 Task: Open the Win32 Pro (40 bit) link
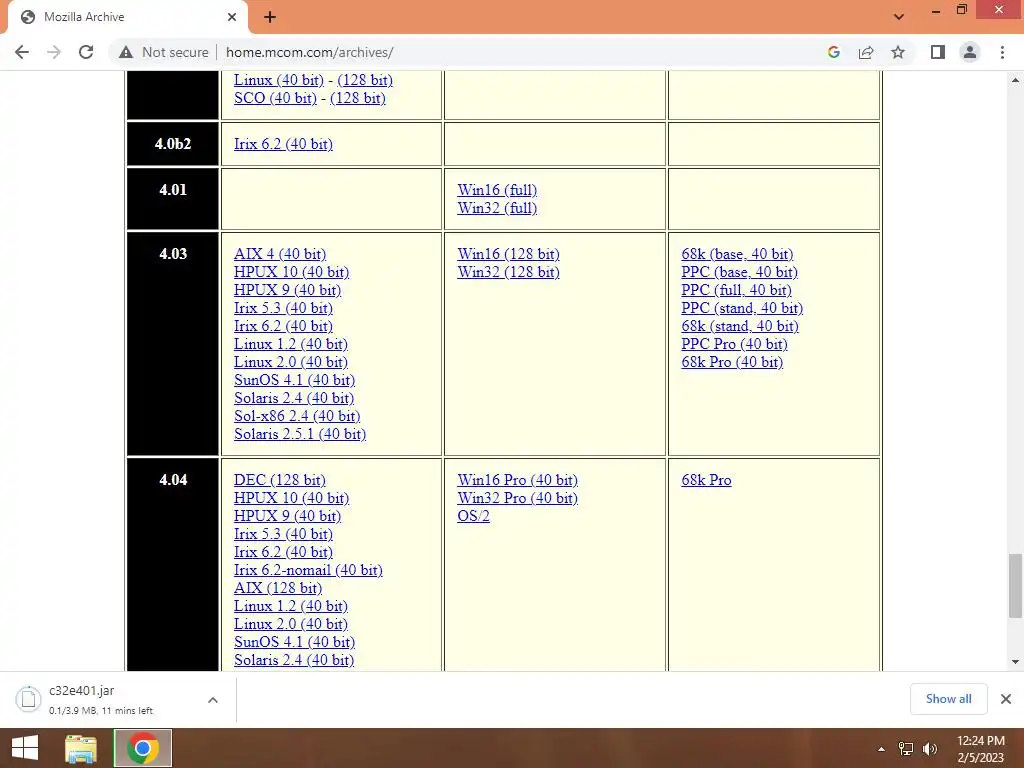pos(517,498)
